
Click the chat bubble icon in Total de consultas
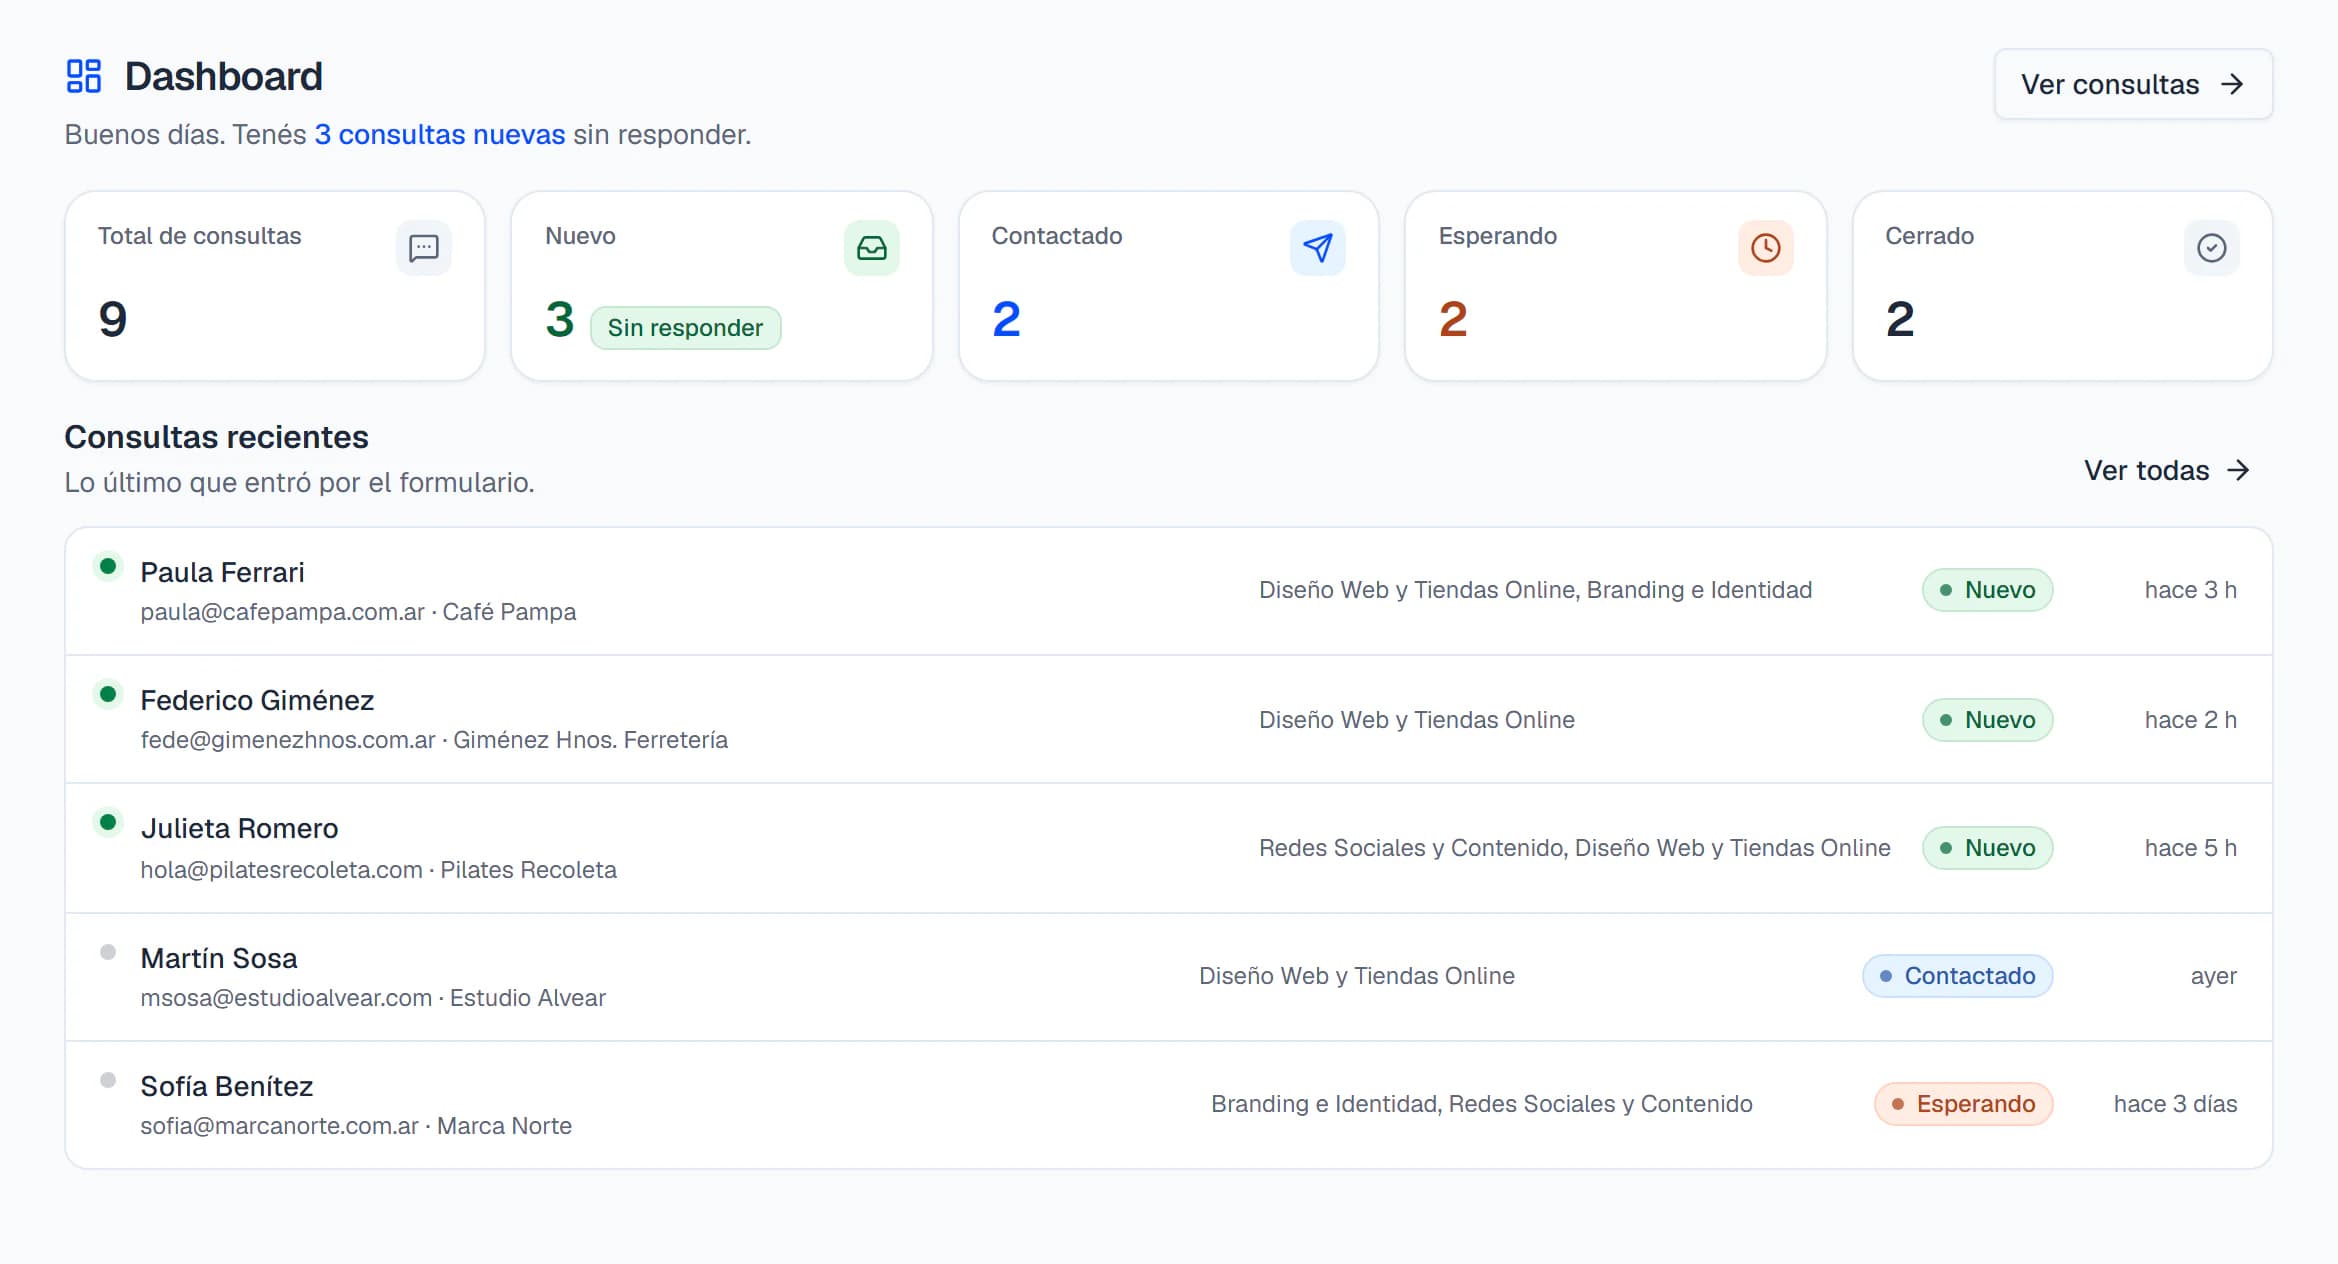(x=424, y=248)
